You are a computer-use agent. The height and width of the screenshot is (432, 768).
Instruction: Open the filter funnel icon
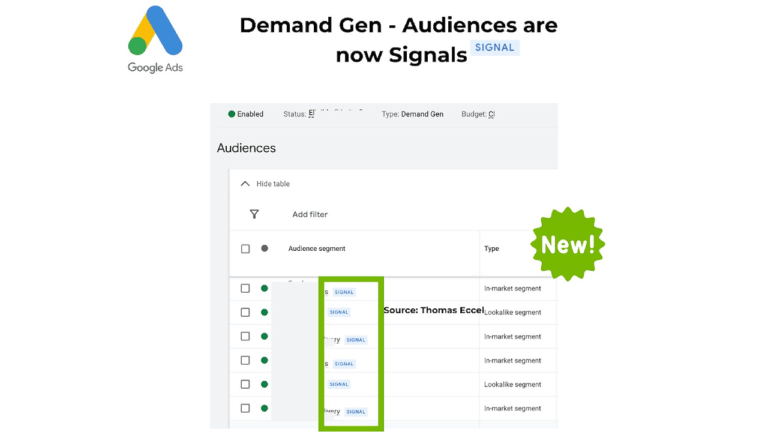click(254, 214)
